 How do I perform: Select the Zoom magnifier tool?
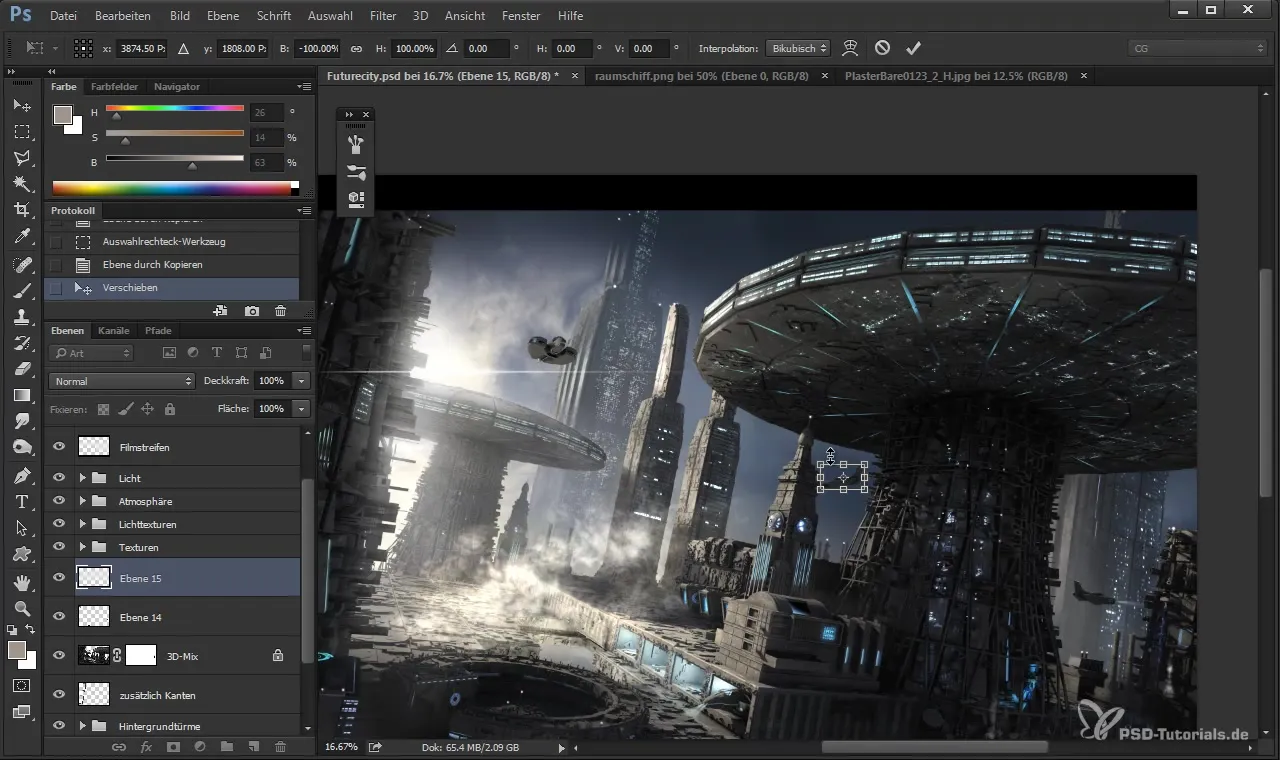(x=22, y=608)
